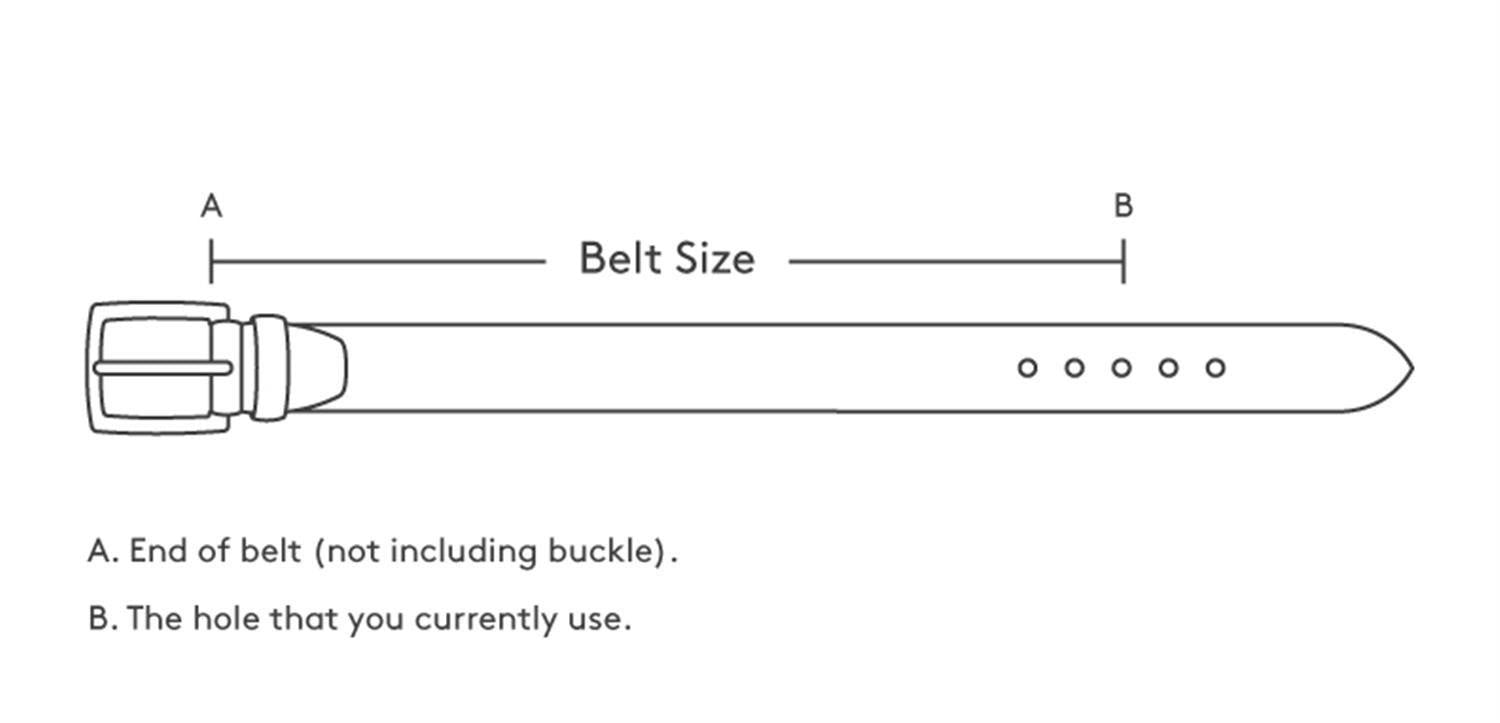This screenshot has width=1500, height=723.
Task: Click the measurement line right of "Belt Size"
Action: coord(955,262)
